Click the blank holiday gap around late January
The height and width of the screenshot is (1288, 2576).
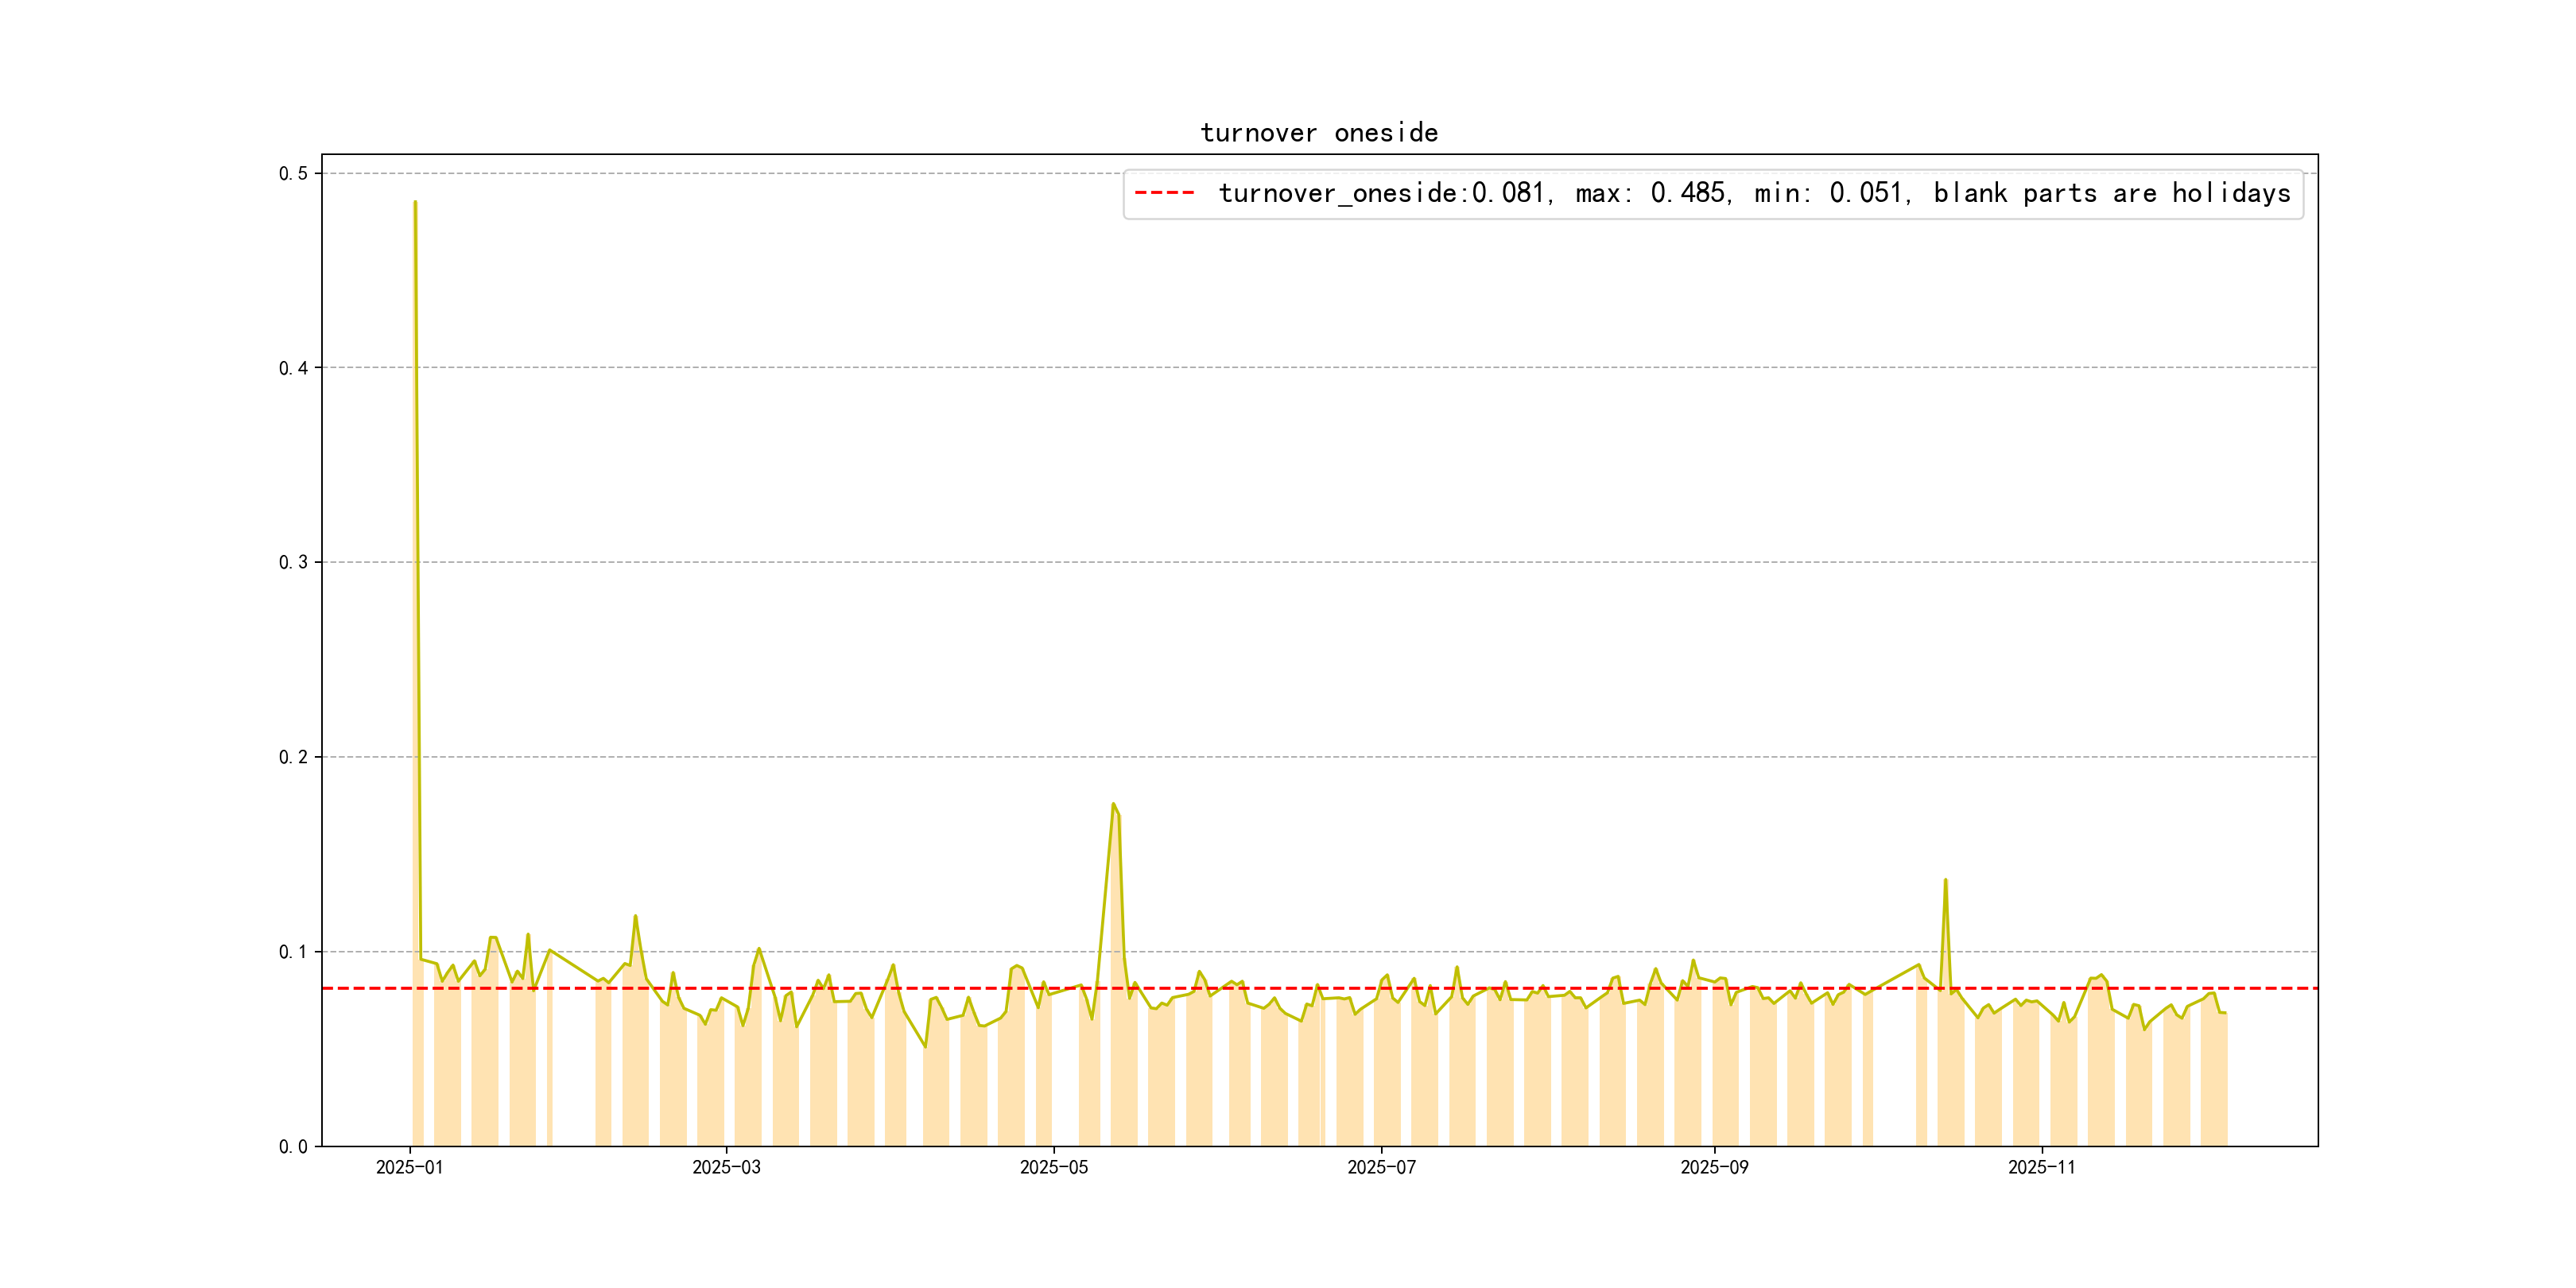coord(573,1070)
